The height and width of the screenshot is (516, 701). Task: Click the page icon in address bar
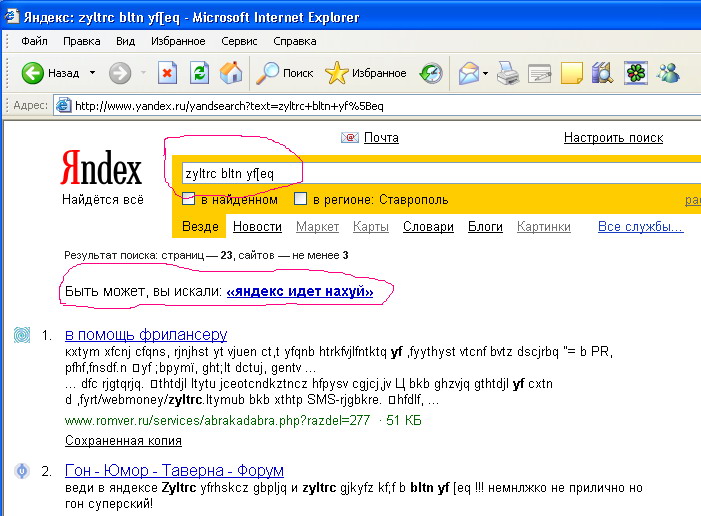point(63,106)
